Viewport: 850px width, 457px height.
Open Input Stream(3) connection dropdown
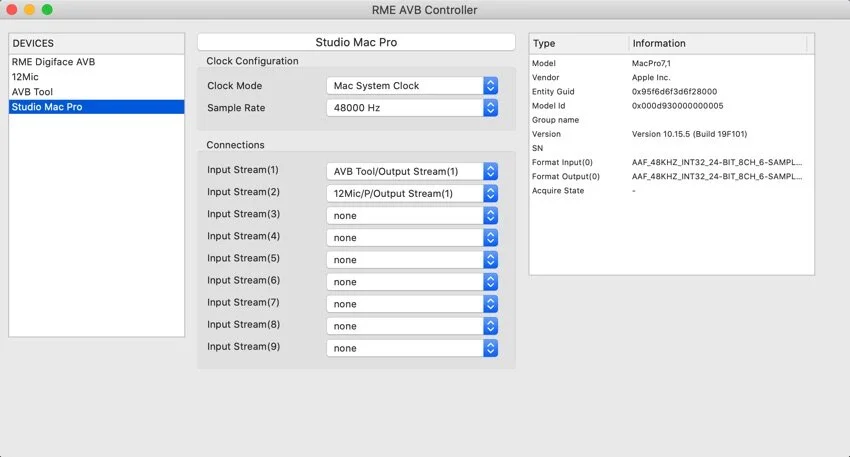(412, 216)
